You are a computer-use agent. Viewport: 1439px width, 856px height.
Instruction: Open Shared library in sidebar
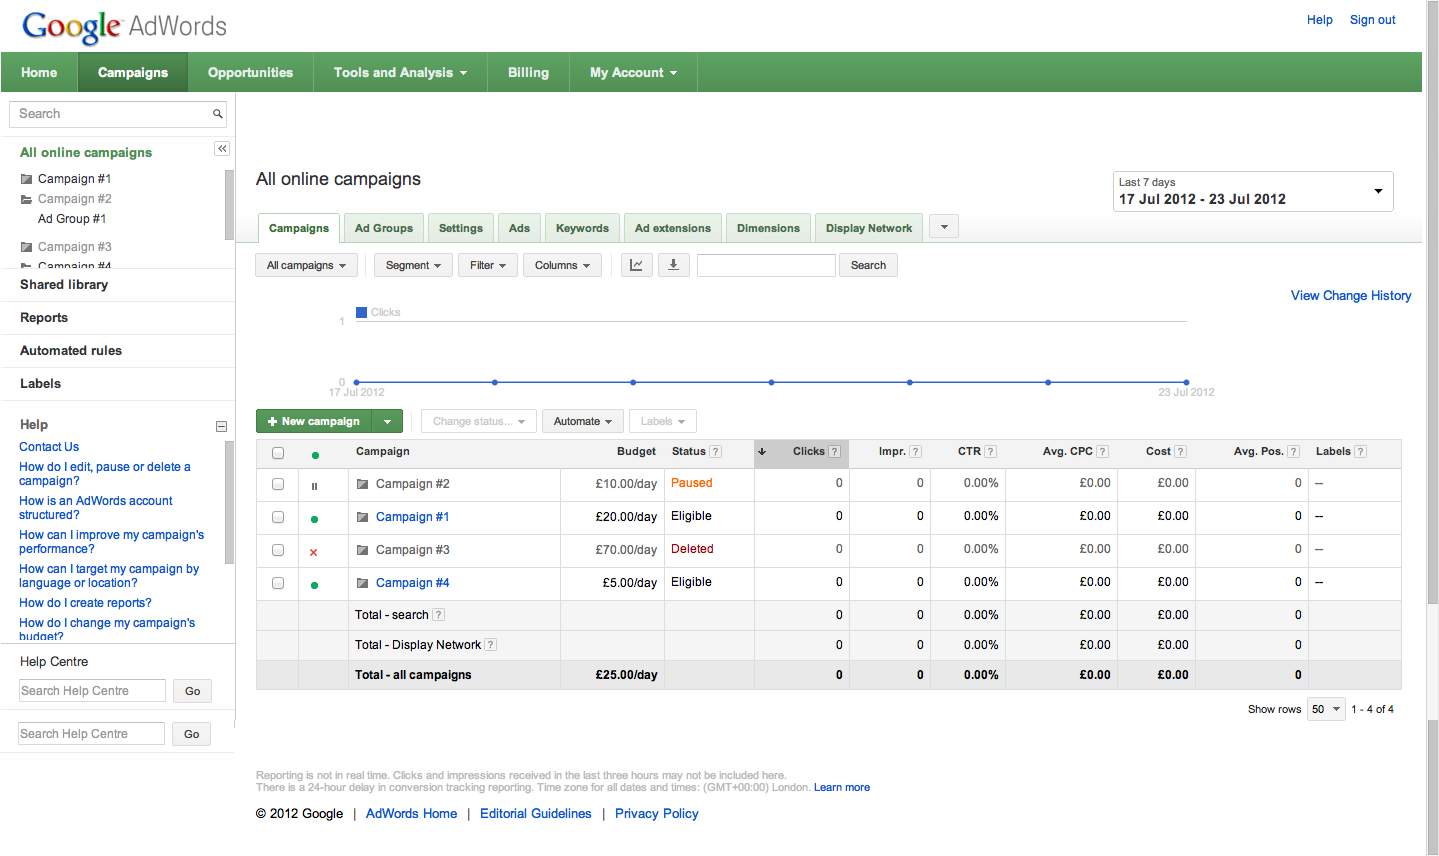(x=64, y=285)
